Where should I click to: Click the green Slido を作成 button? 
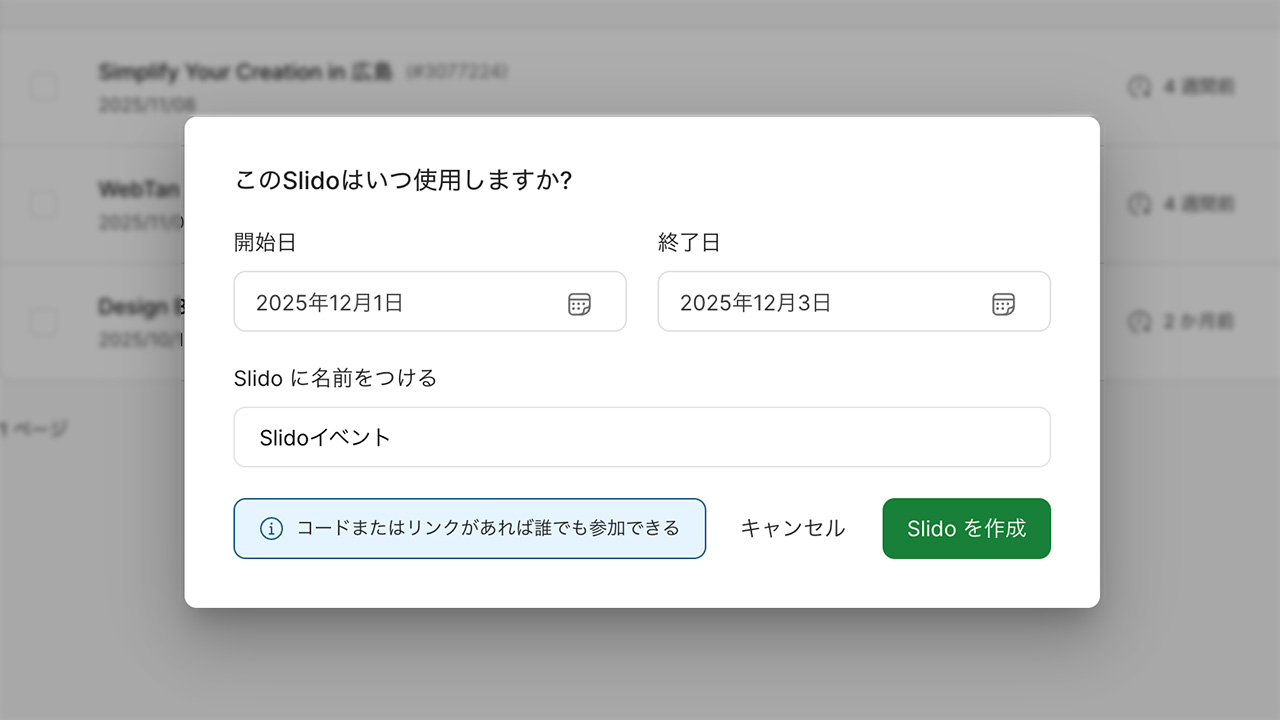pyautogui.click(x=966, y=528)
